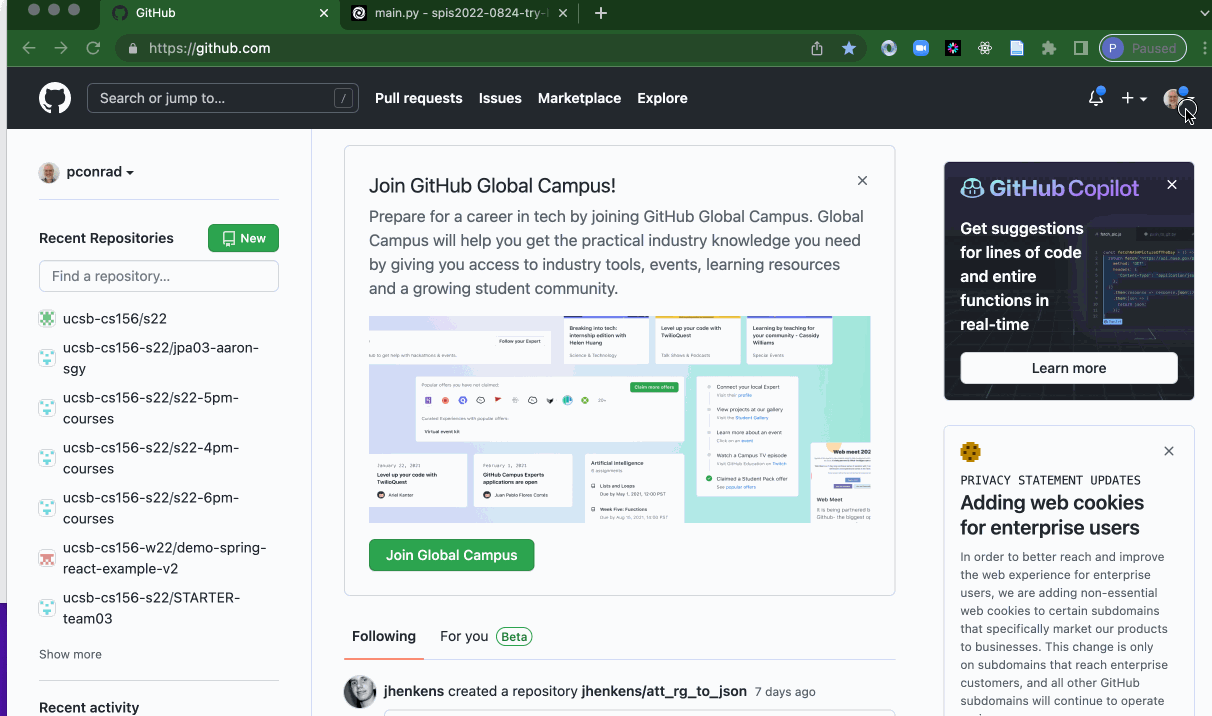The image size is (1212, 716).
Task: Click the GitHub Copilot icon in the banner
Action: 971,187
